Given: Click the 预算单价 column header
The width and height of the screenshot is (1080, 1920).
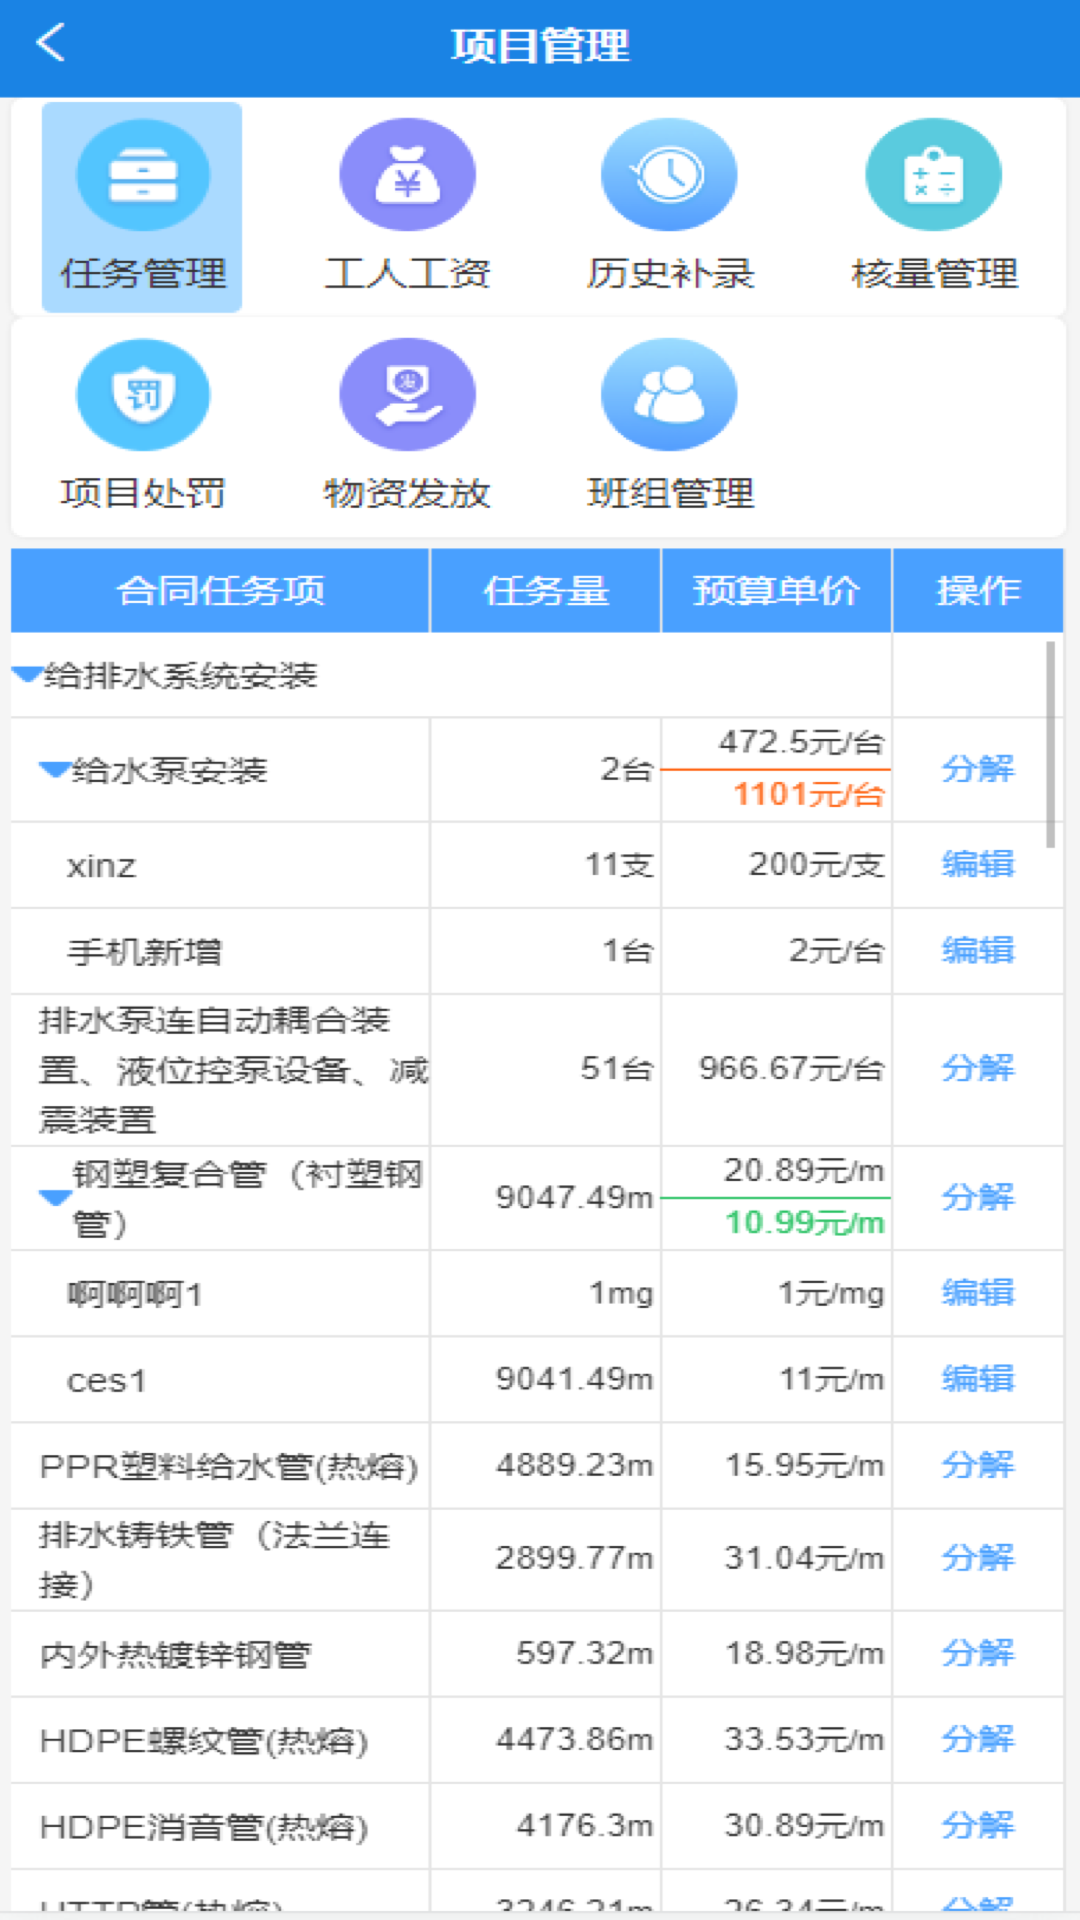Looking at the screenshot, I should coord(776,591).
